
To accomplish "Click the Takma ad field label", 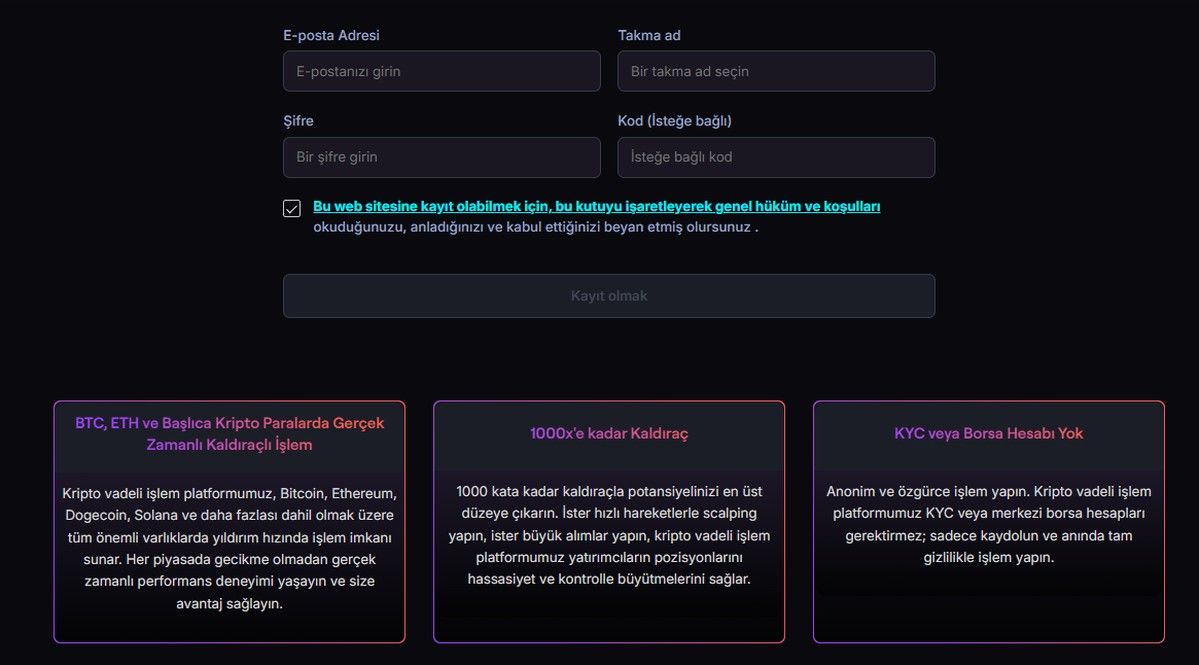I will click(648, 34).
